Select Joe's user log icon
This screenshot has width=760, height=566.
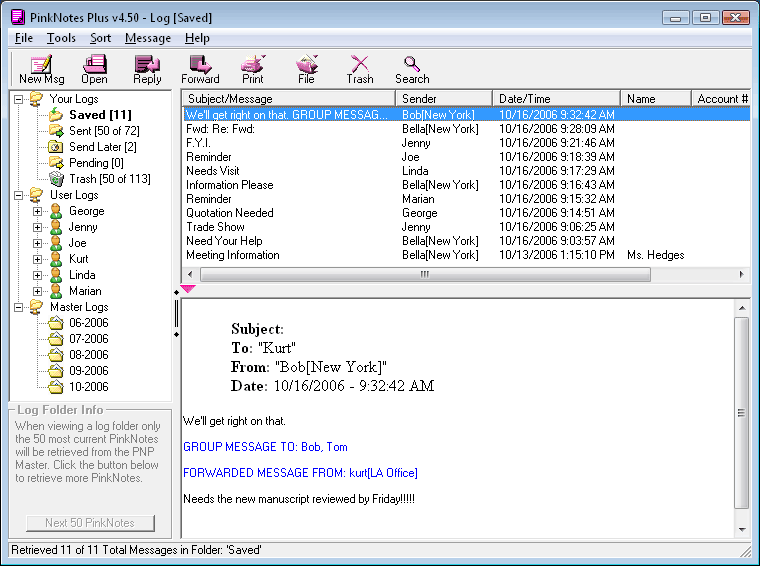[56, 243]
